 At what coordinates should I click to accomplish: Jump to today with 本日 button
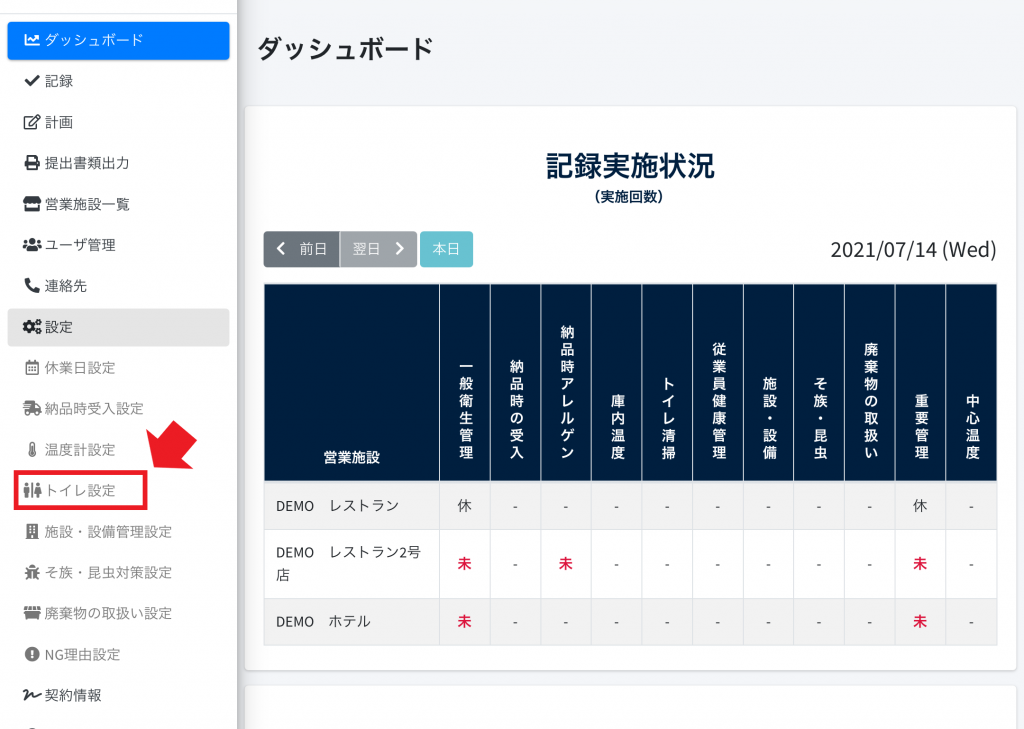tap(446, 249)
